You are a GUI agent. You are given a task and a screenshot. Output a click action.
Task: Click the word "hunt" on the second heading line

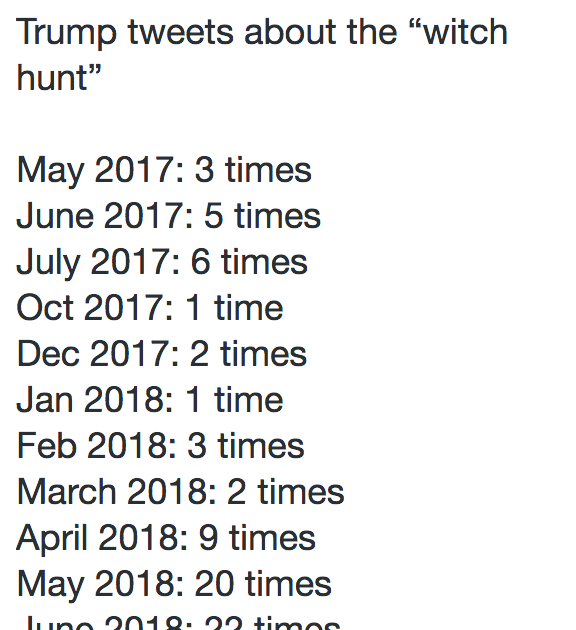point(52,78)
